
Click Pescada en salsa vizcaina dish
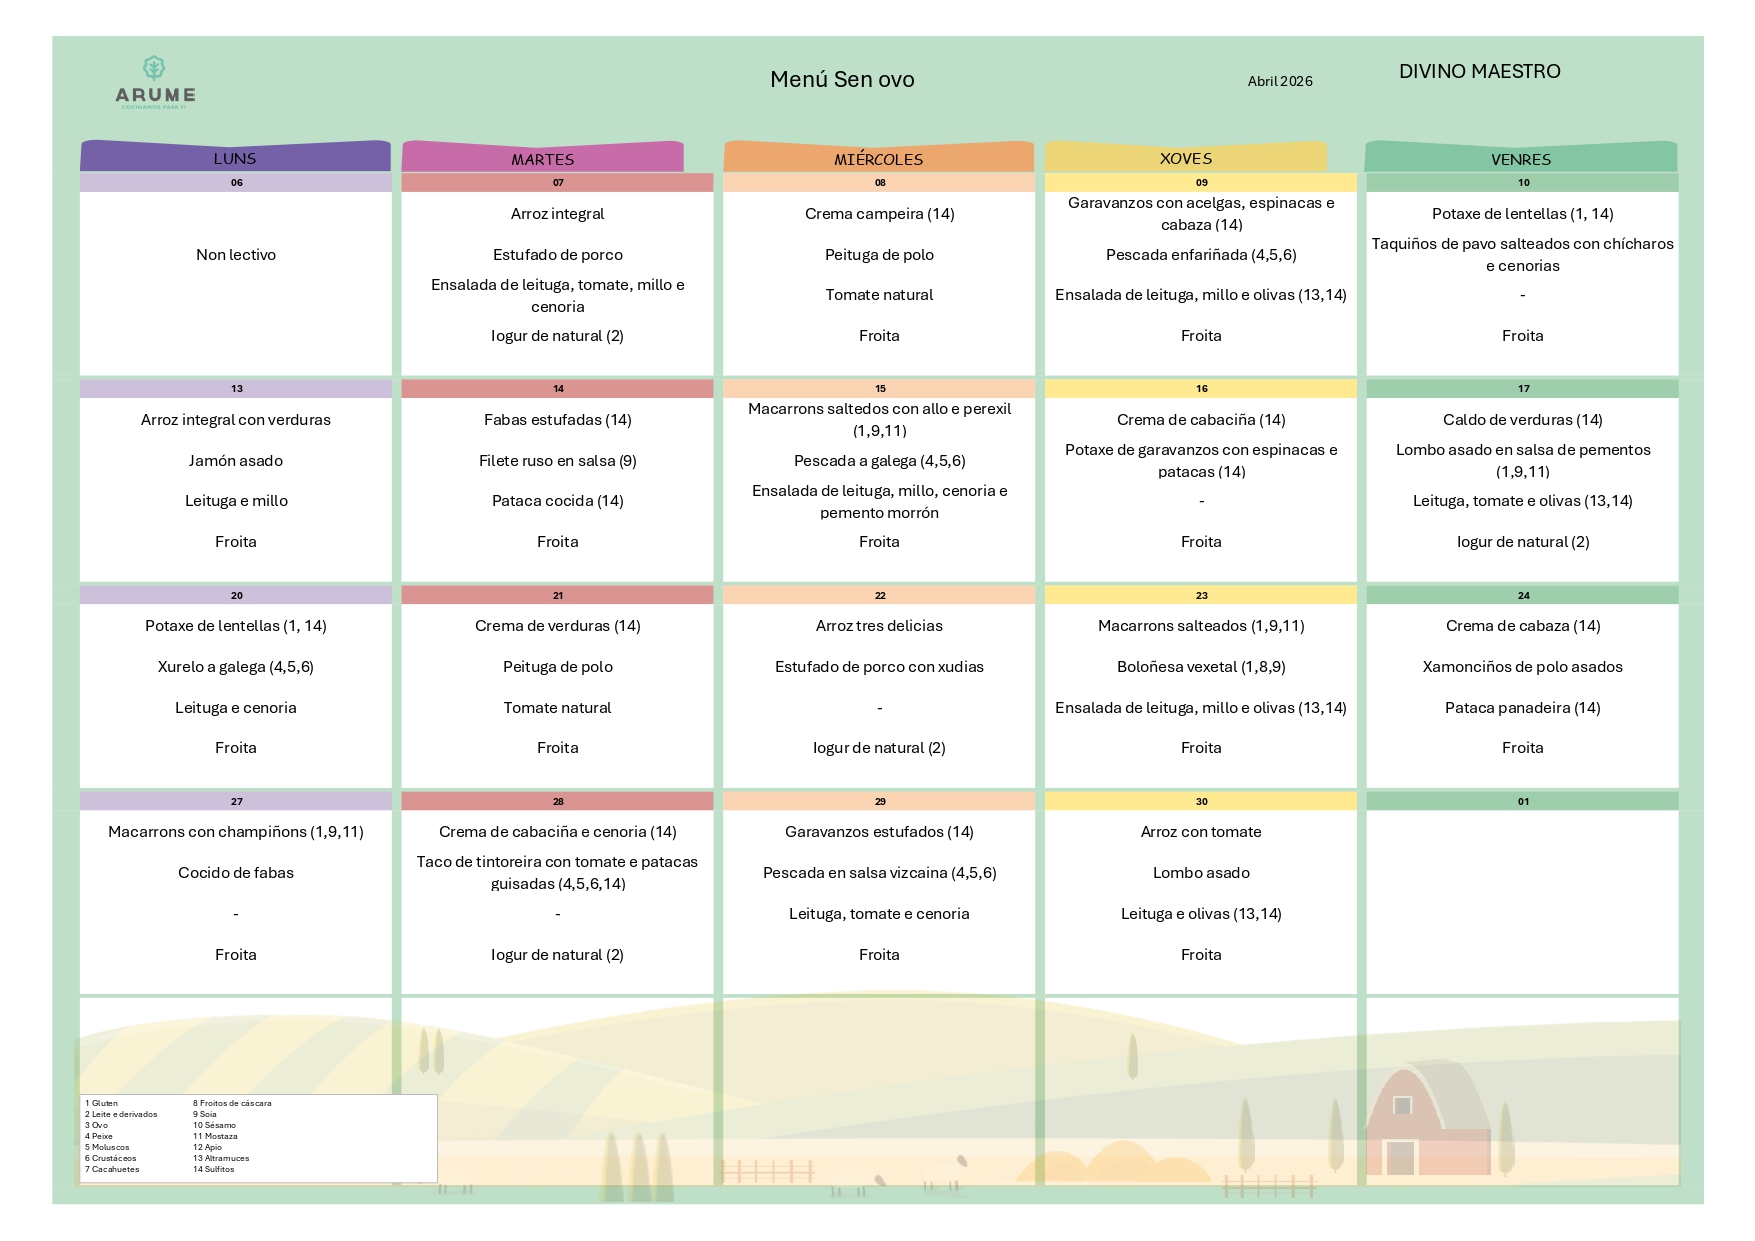pos(879,873)
